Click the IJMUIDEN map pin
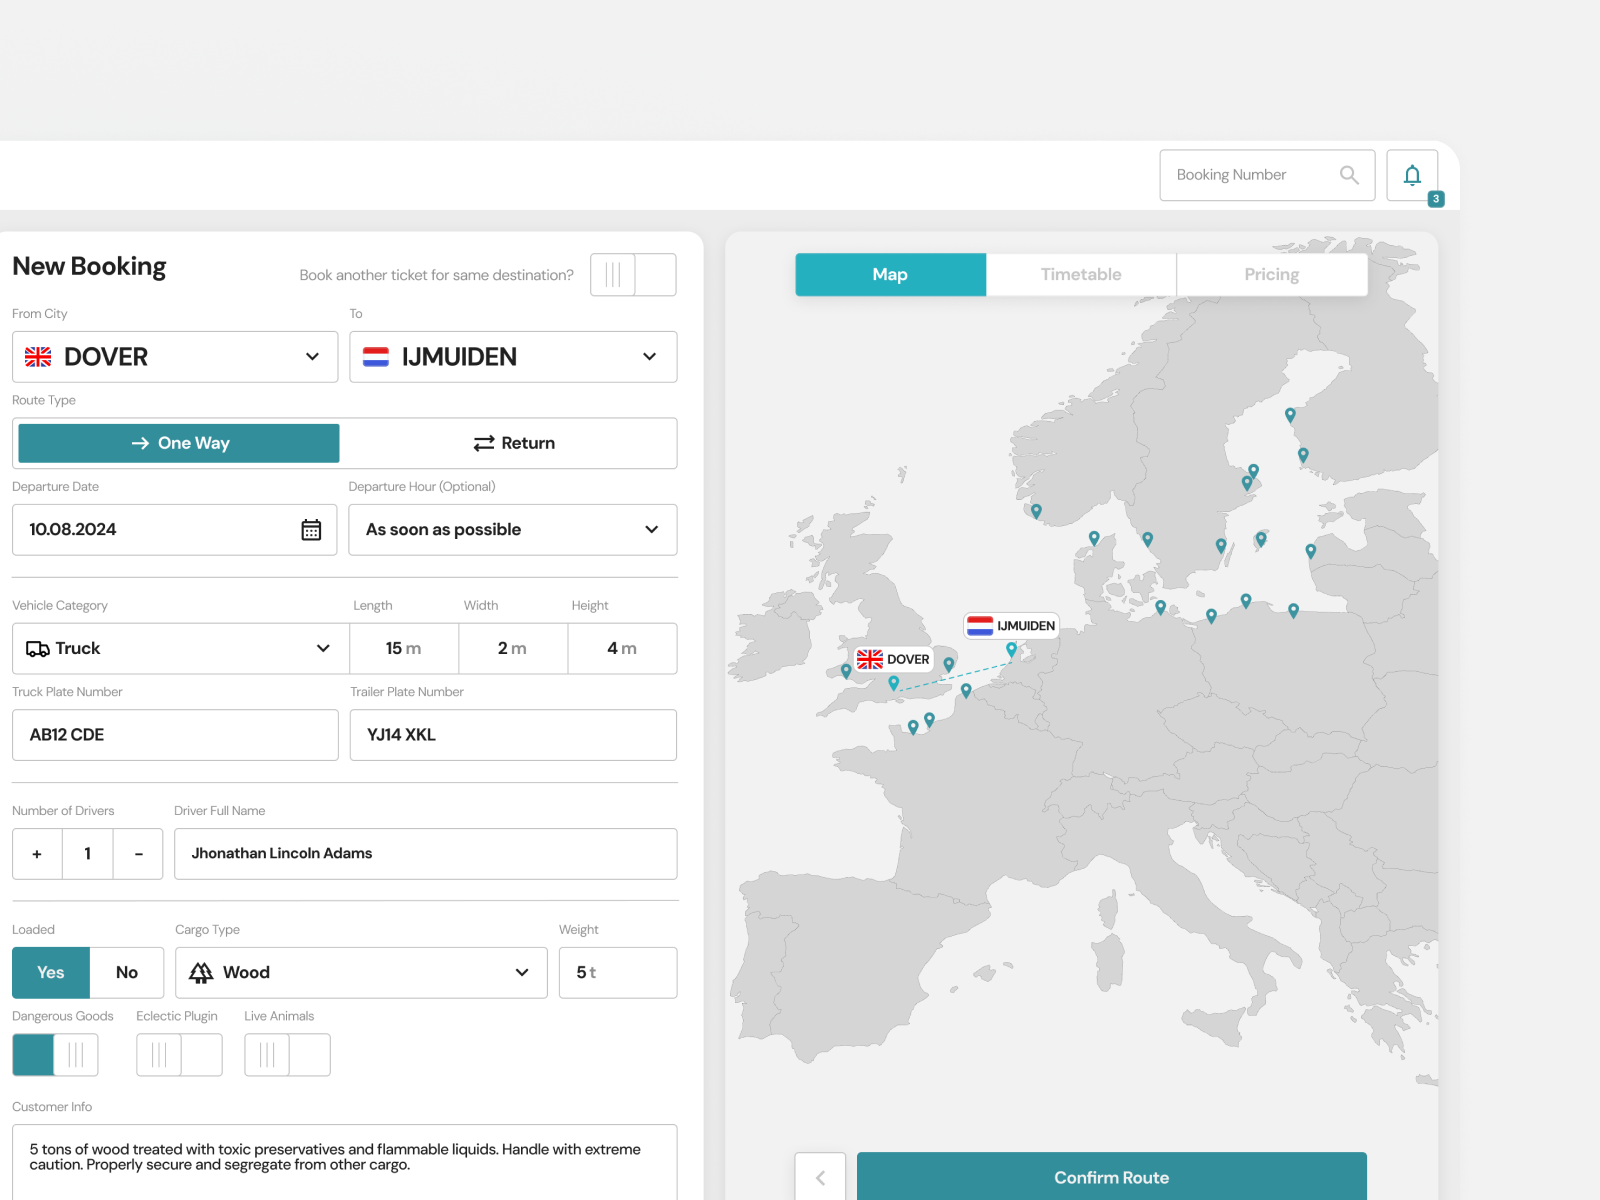 tap(1011, 650)
